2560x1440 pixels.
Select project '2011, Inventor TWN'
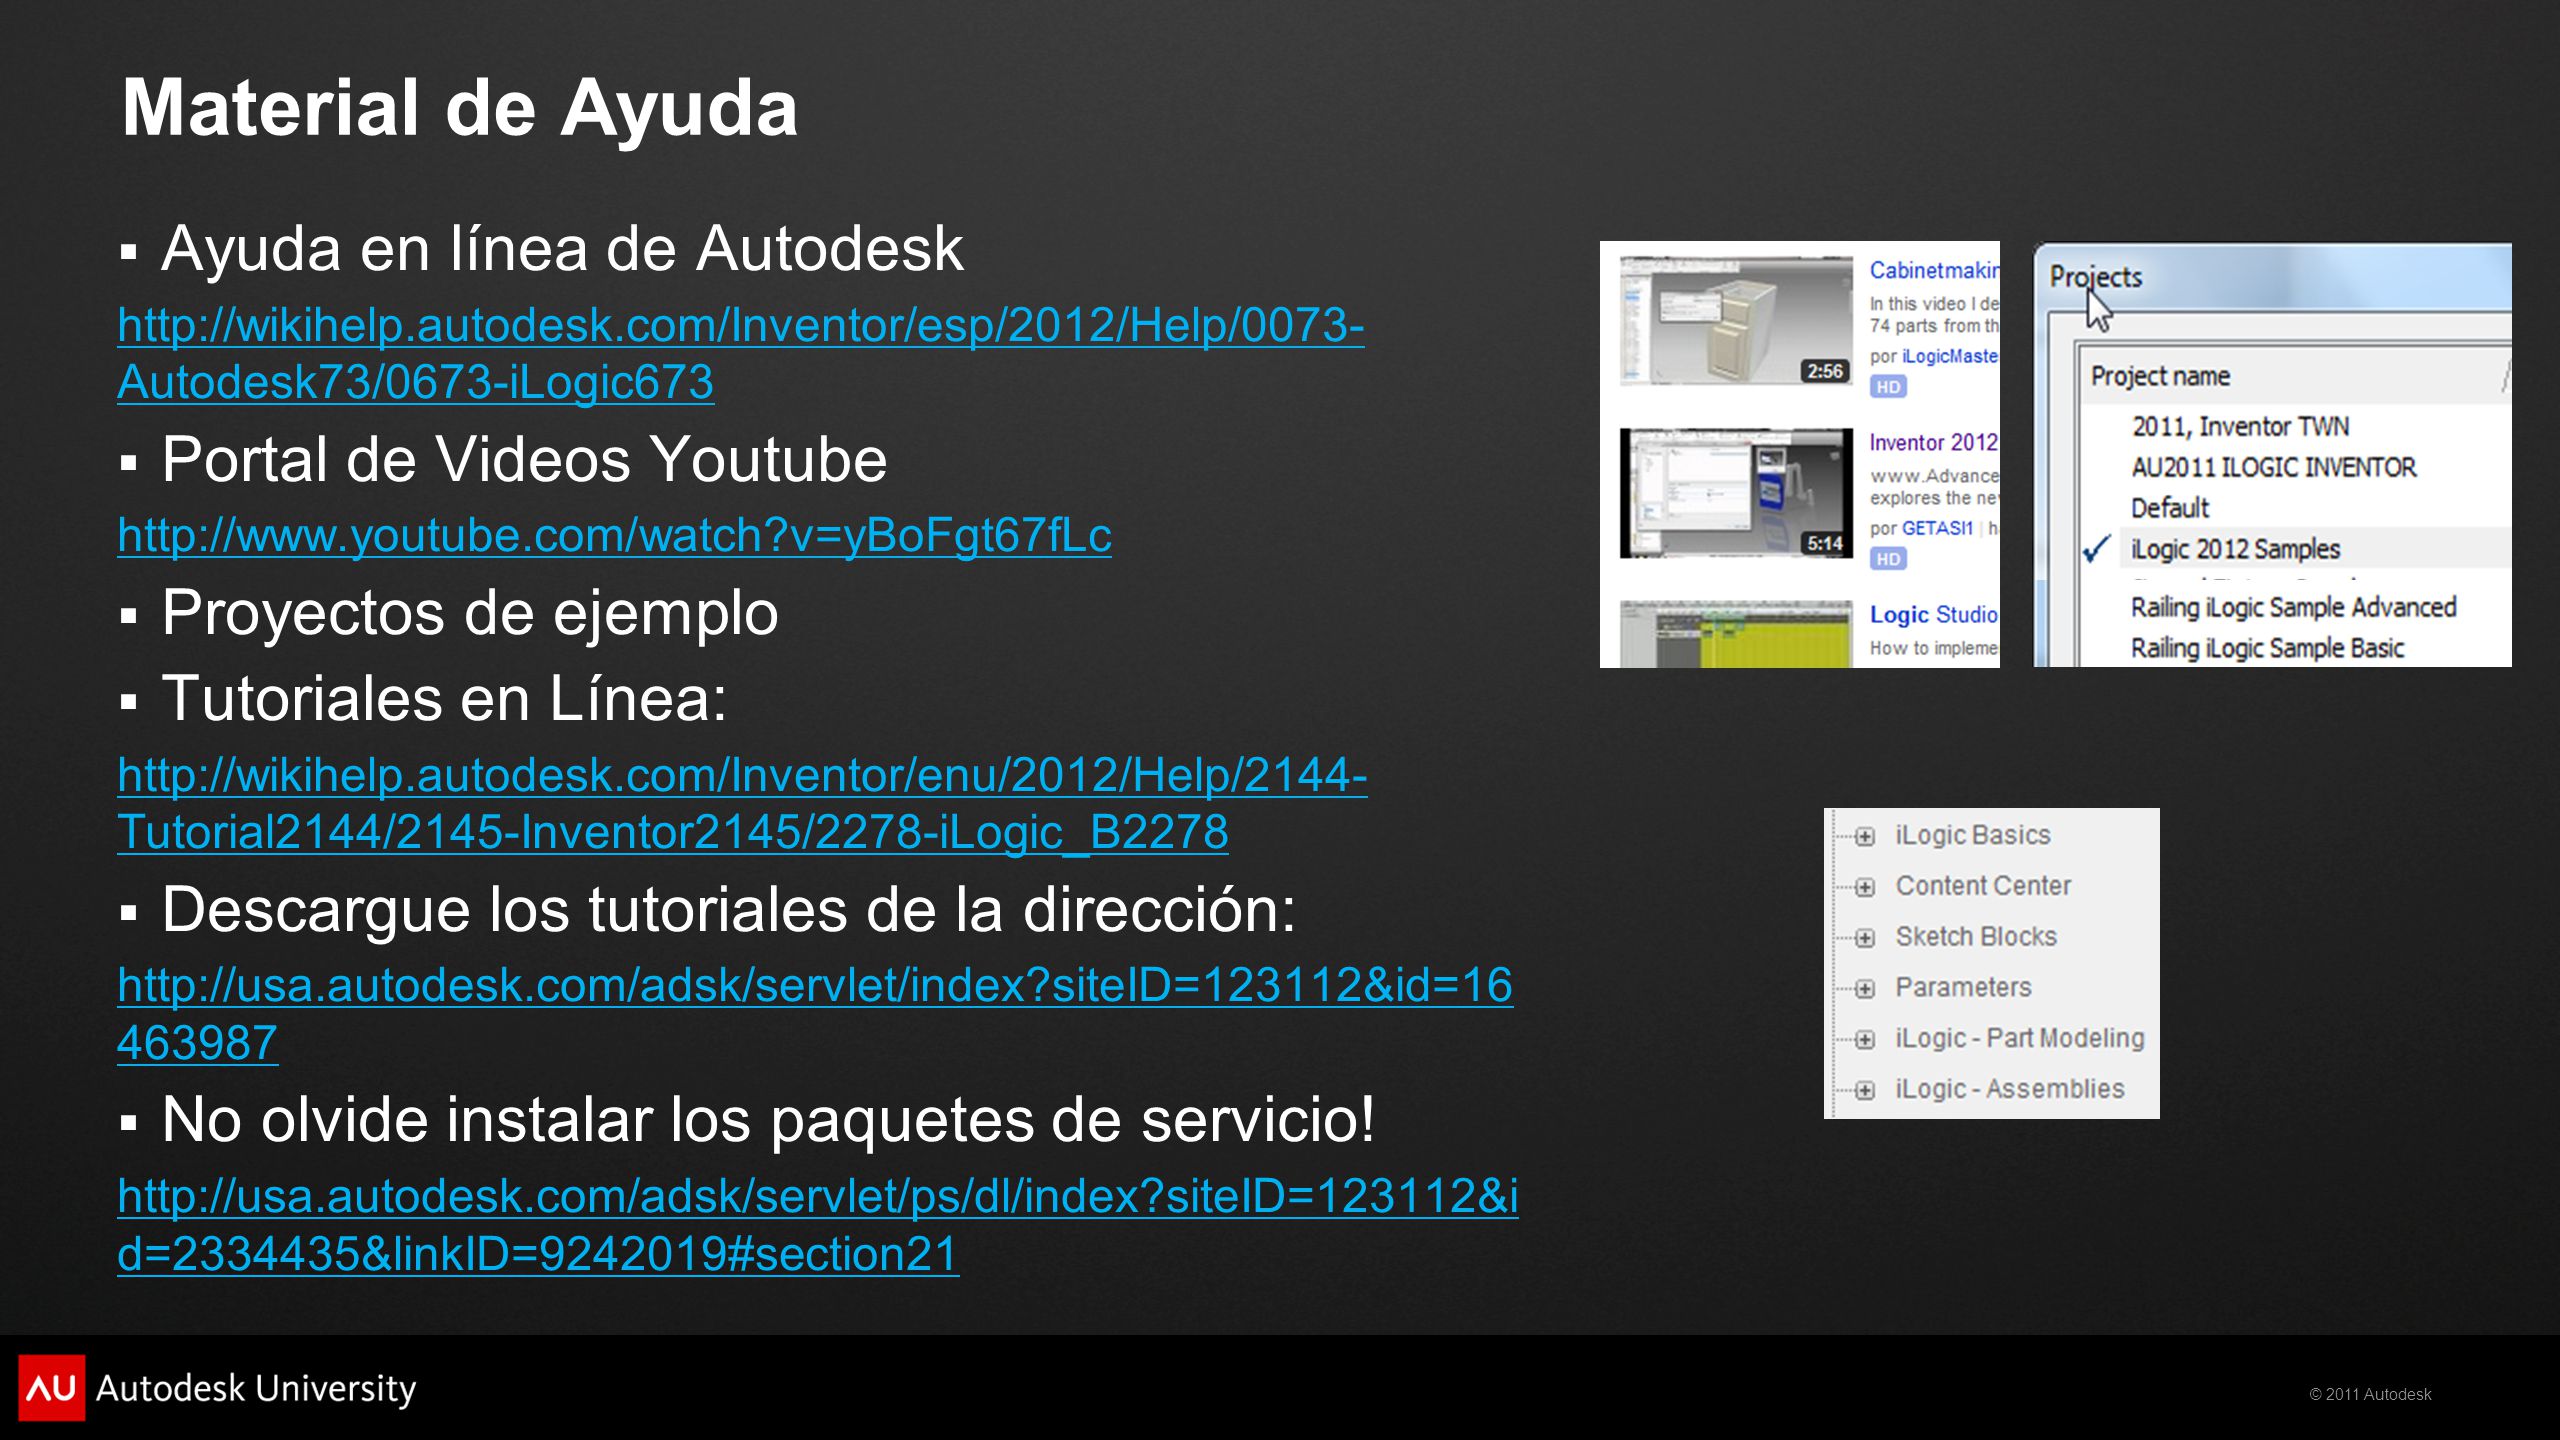(x=2240, y=427)
